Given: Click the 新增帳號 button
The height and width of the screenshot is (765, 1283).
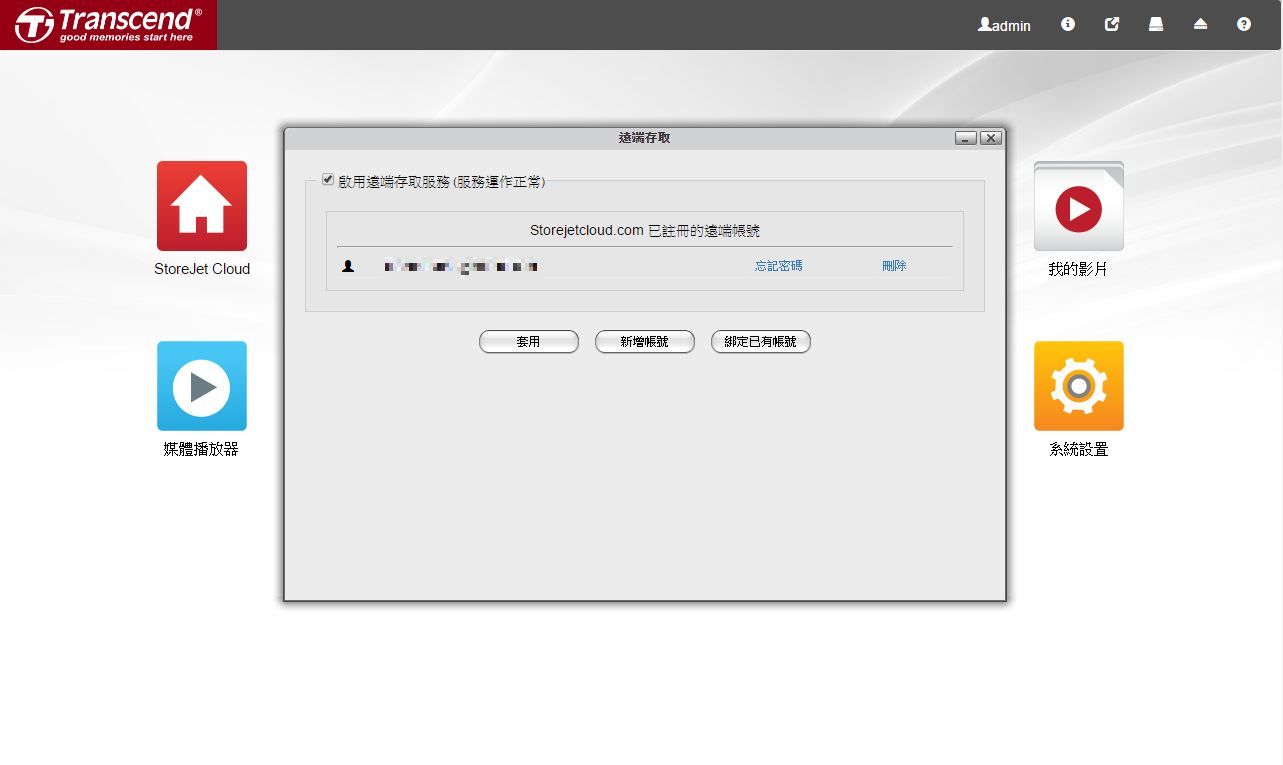Looking at the screenshot, I should [x=645, y=342].
